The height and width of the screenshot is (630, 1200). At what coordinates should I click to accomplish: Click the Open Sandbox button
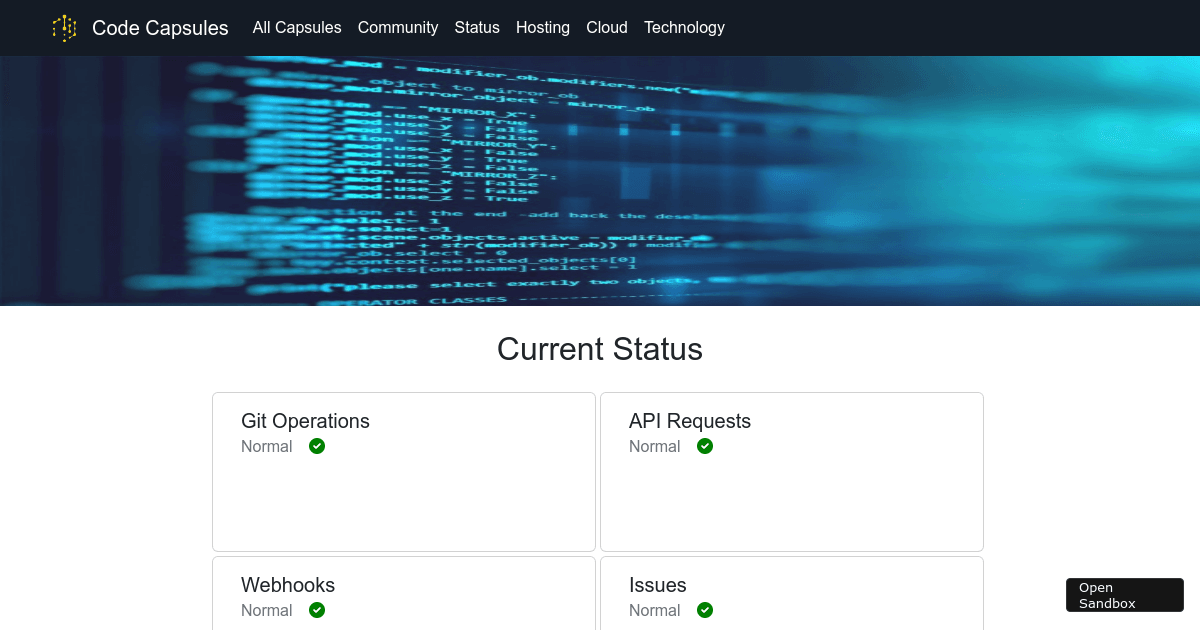coord(1125,595)
